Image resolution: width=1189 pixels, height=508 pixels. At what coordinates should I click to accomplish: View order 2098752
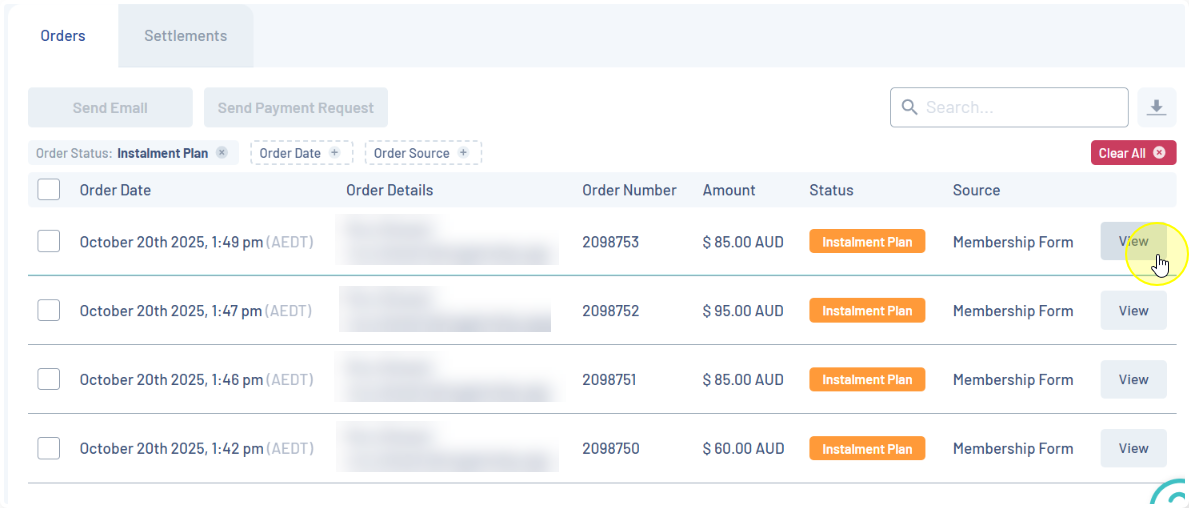(x=1133, y=311)
